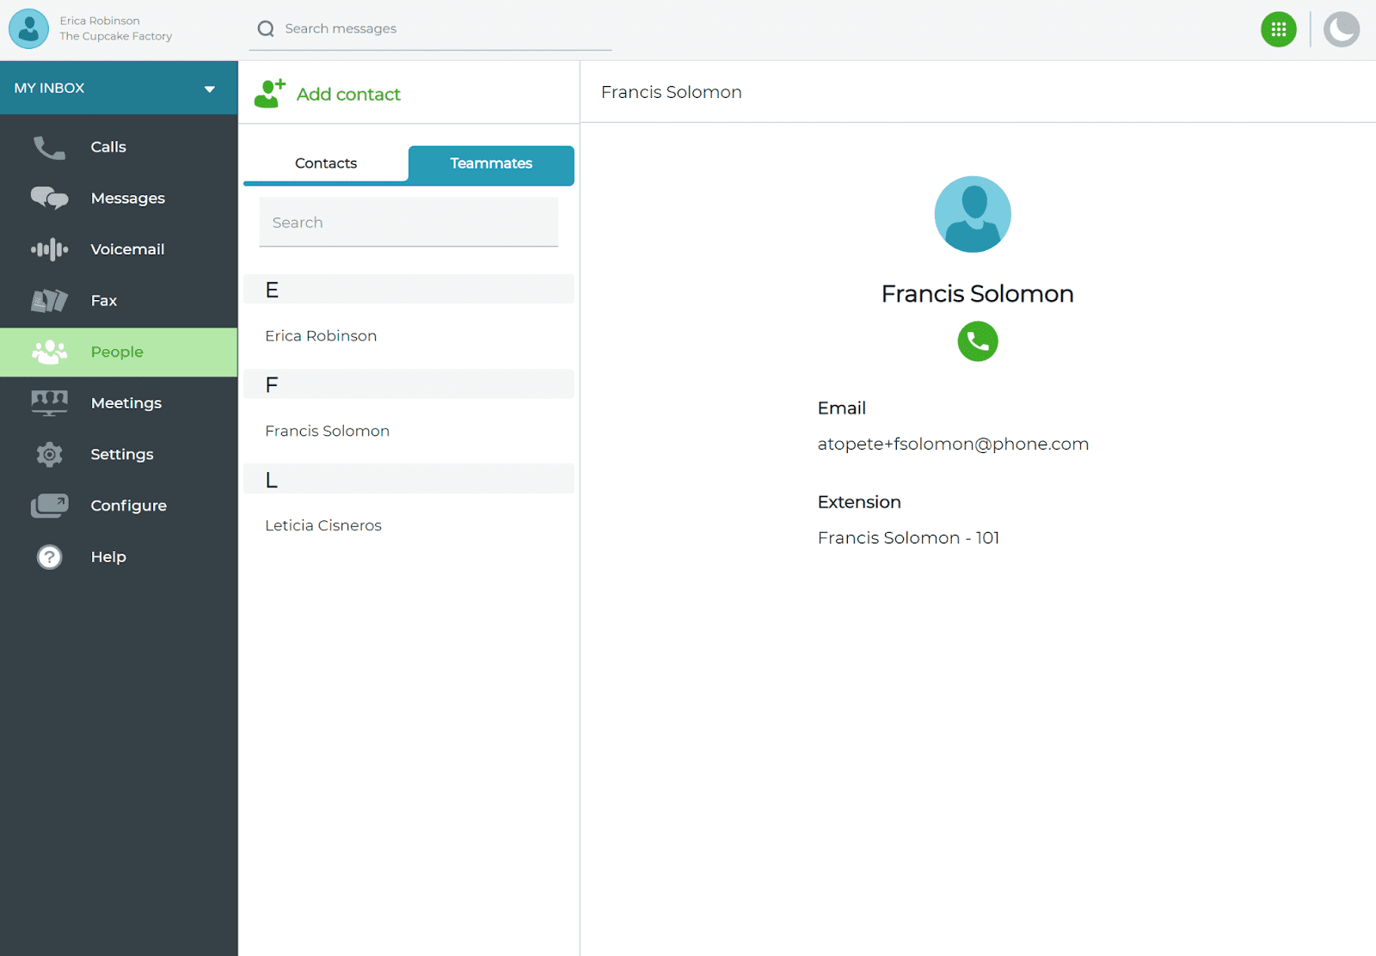
Task: Select Leticia Cisneros from the list
Action: click(x=323, y=525)
